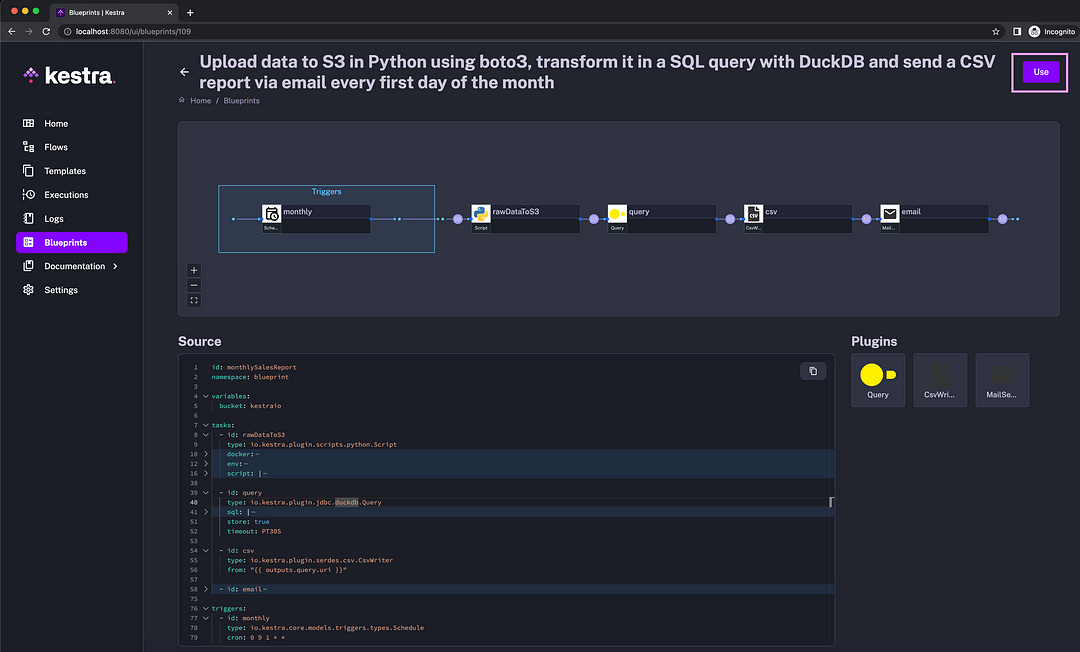Follow the Home breadcrumb link
This screenshot has width=1080, height=652.
[x=200, y=101]
